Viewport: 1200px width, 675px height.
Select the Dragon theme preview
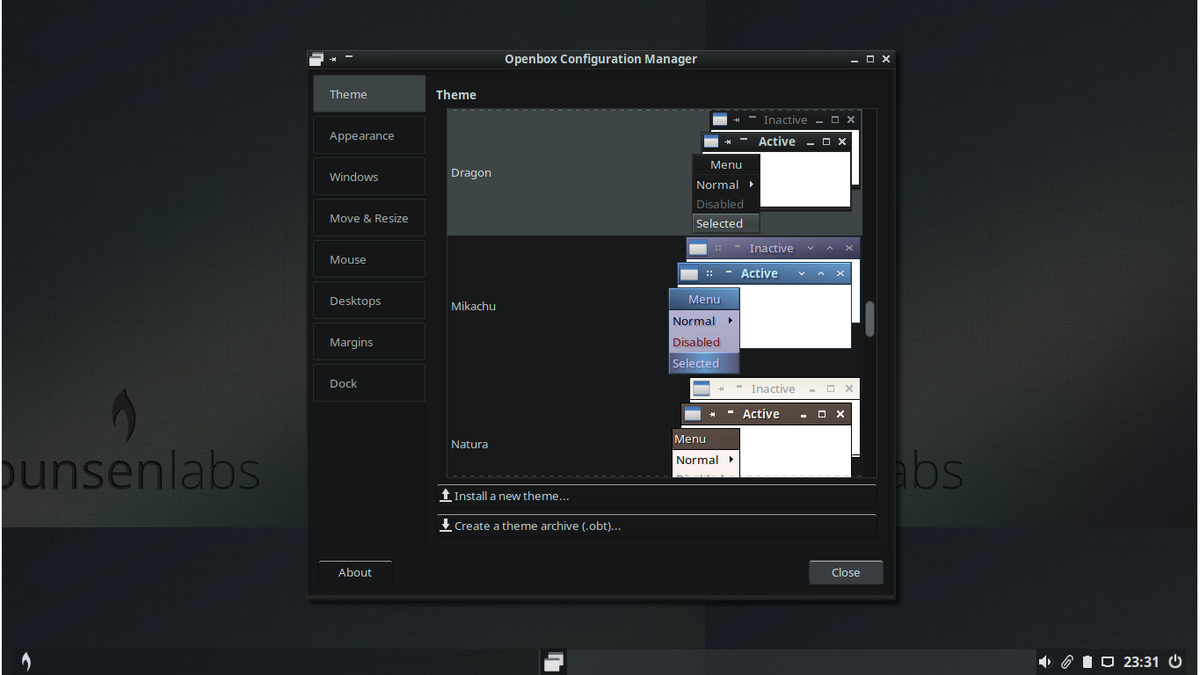[x=550, y=172]
